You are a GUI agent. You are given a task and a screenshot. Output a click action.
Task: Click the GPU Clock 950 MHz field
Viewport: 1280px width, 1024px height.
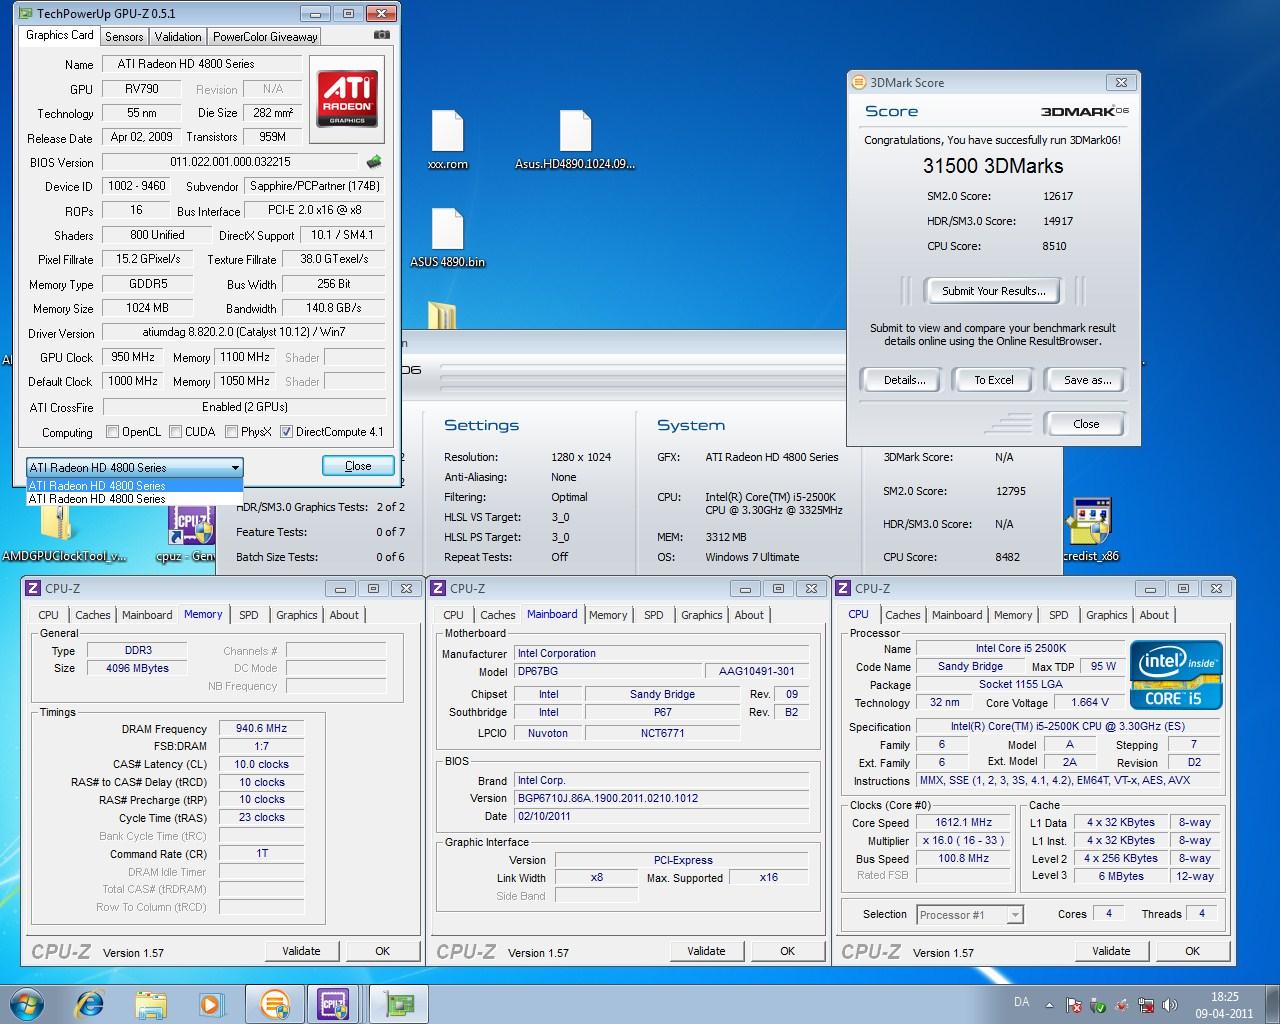click(133, 357)
